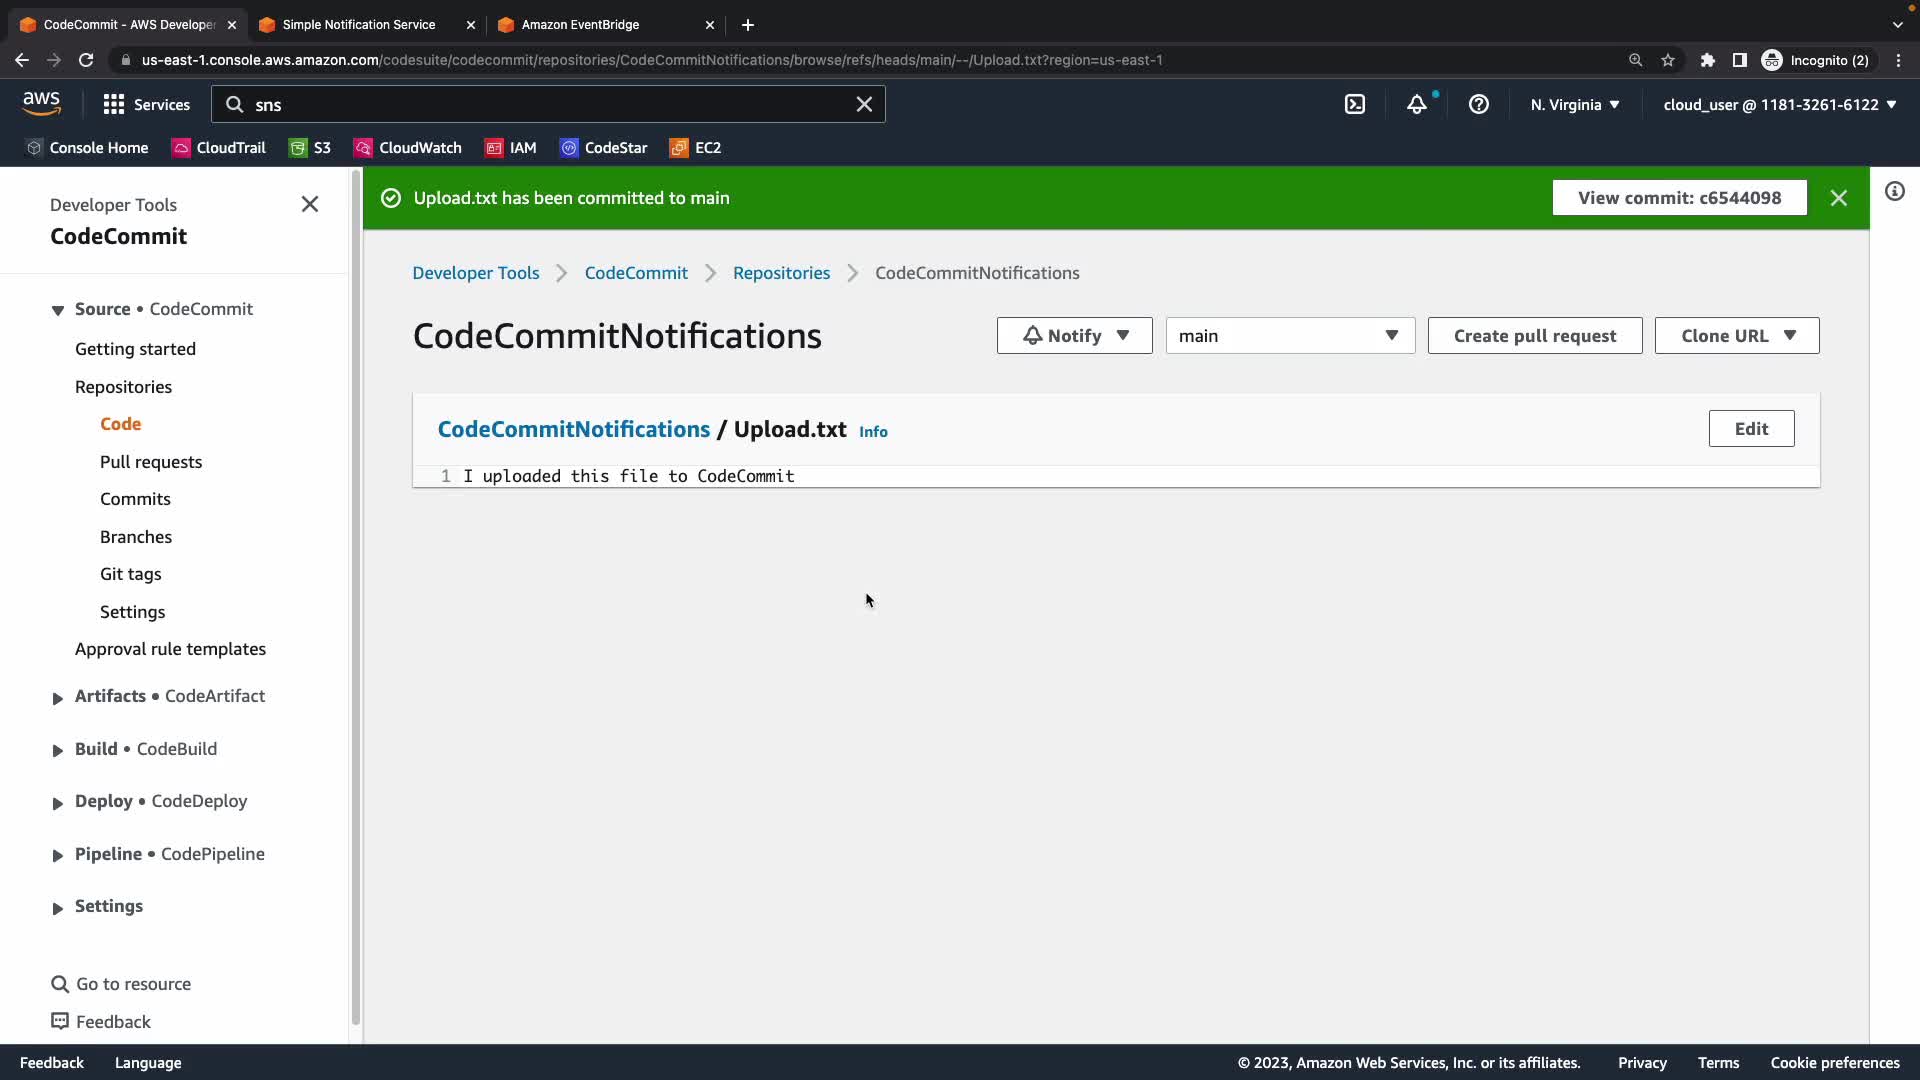
Task: Expand the Clone URL dropdown
Action: [1736, 336]
